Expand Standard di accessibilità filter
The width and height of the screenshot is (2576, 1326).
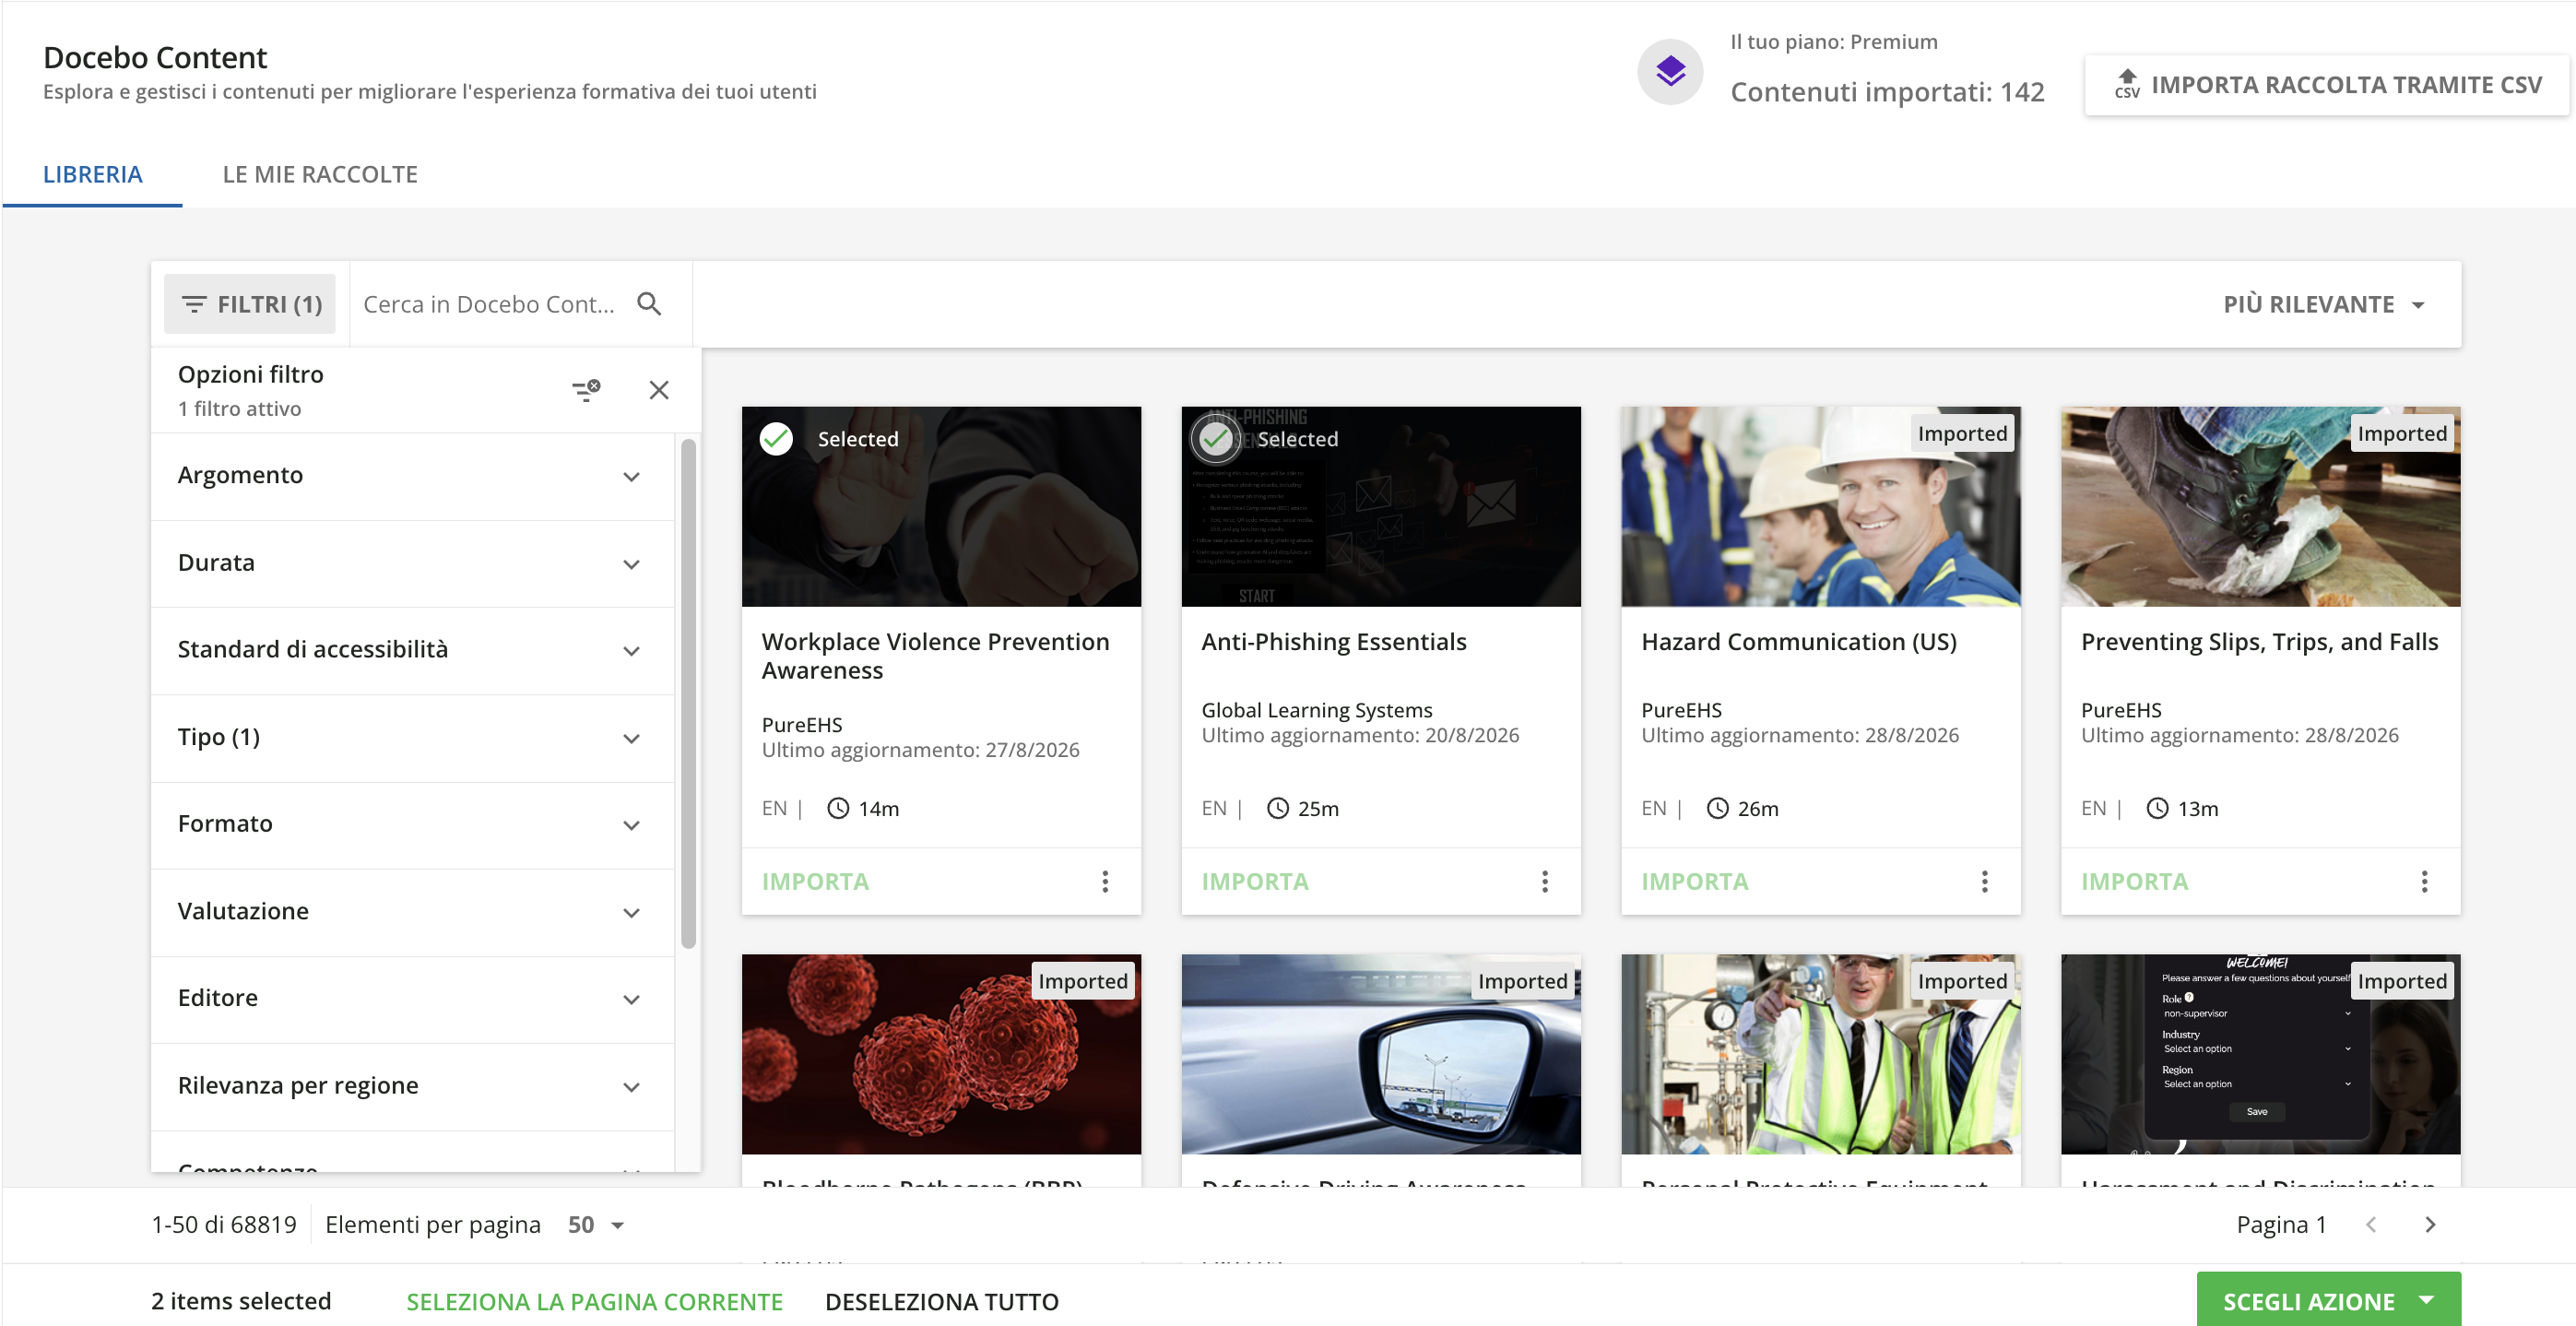(412, 650)
